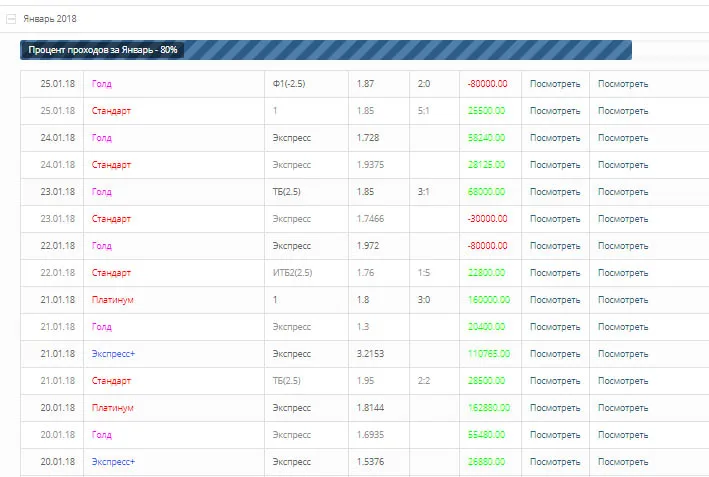709x477 pixels.
Task: Select the 1.9375 odds value
Action: [x=370, y=165]
